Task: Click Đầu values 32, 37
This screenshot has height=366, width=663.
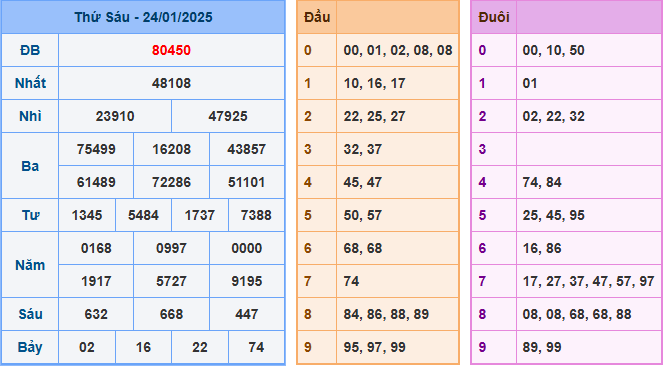Action: point(363,149)
